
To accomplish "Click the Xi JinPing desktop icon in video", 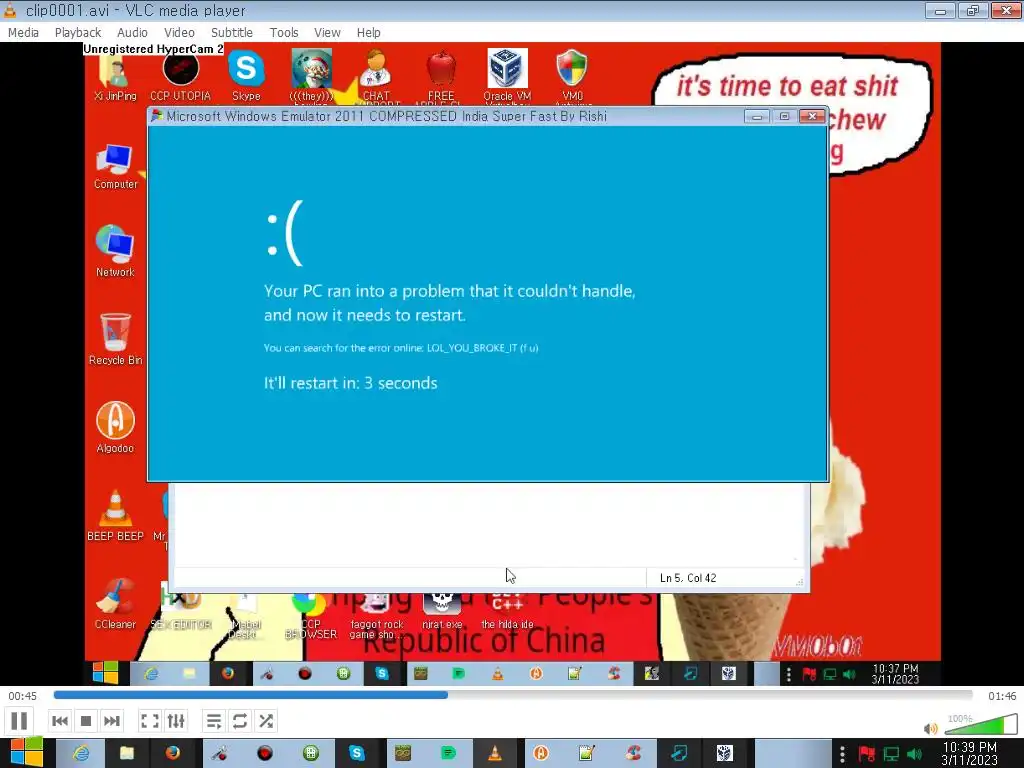I will [116, 76].
